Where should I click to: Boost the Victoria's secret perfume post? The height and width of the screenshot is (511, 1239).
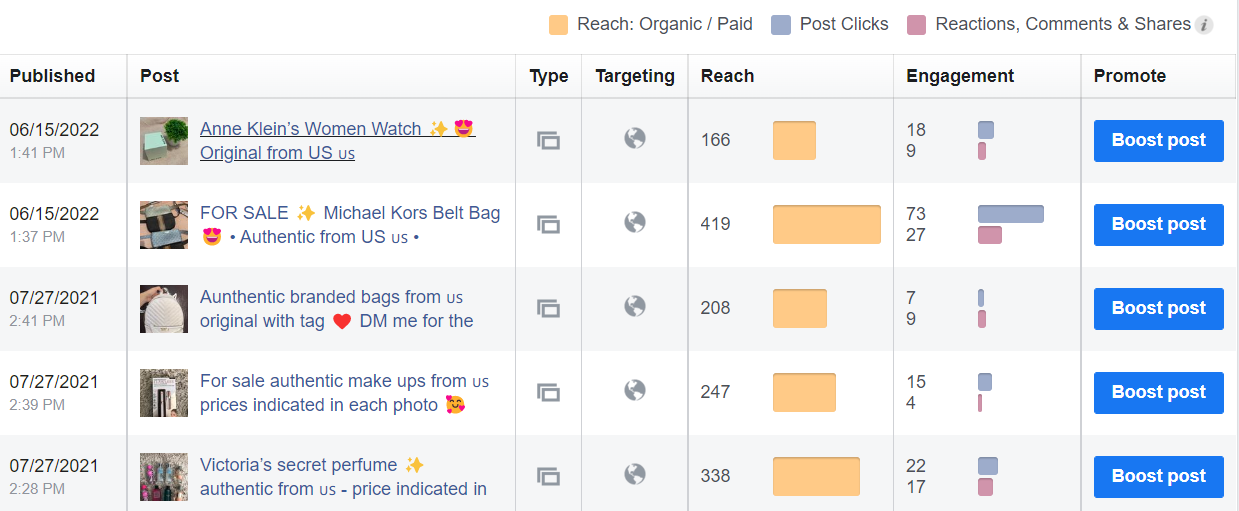(x=1158, y=476)
